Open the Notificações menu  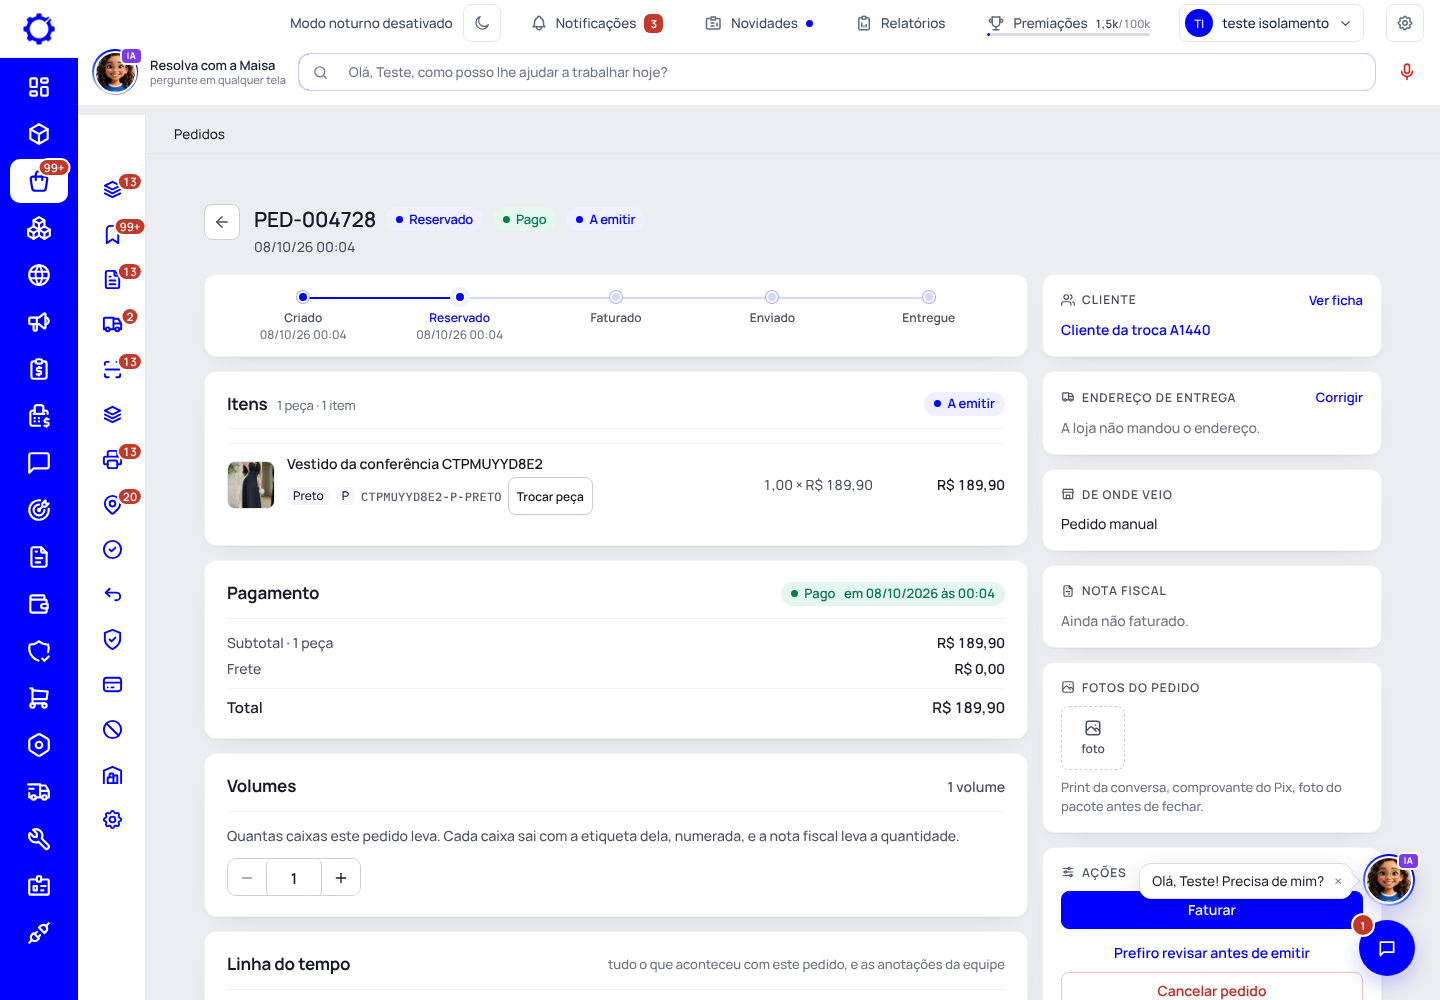tap(597, 23)
